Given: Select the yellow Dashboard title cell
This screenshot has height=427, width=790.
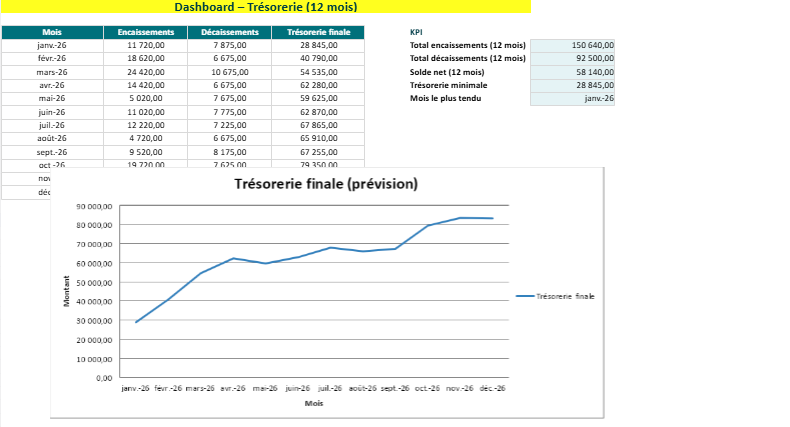Looking at the screenshot, I should (265, 7).
